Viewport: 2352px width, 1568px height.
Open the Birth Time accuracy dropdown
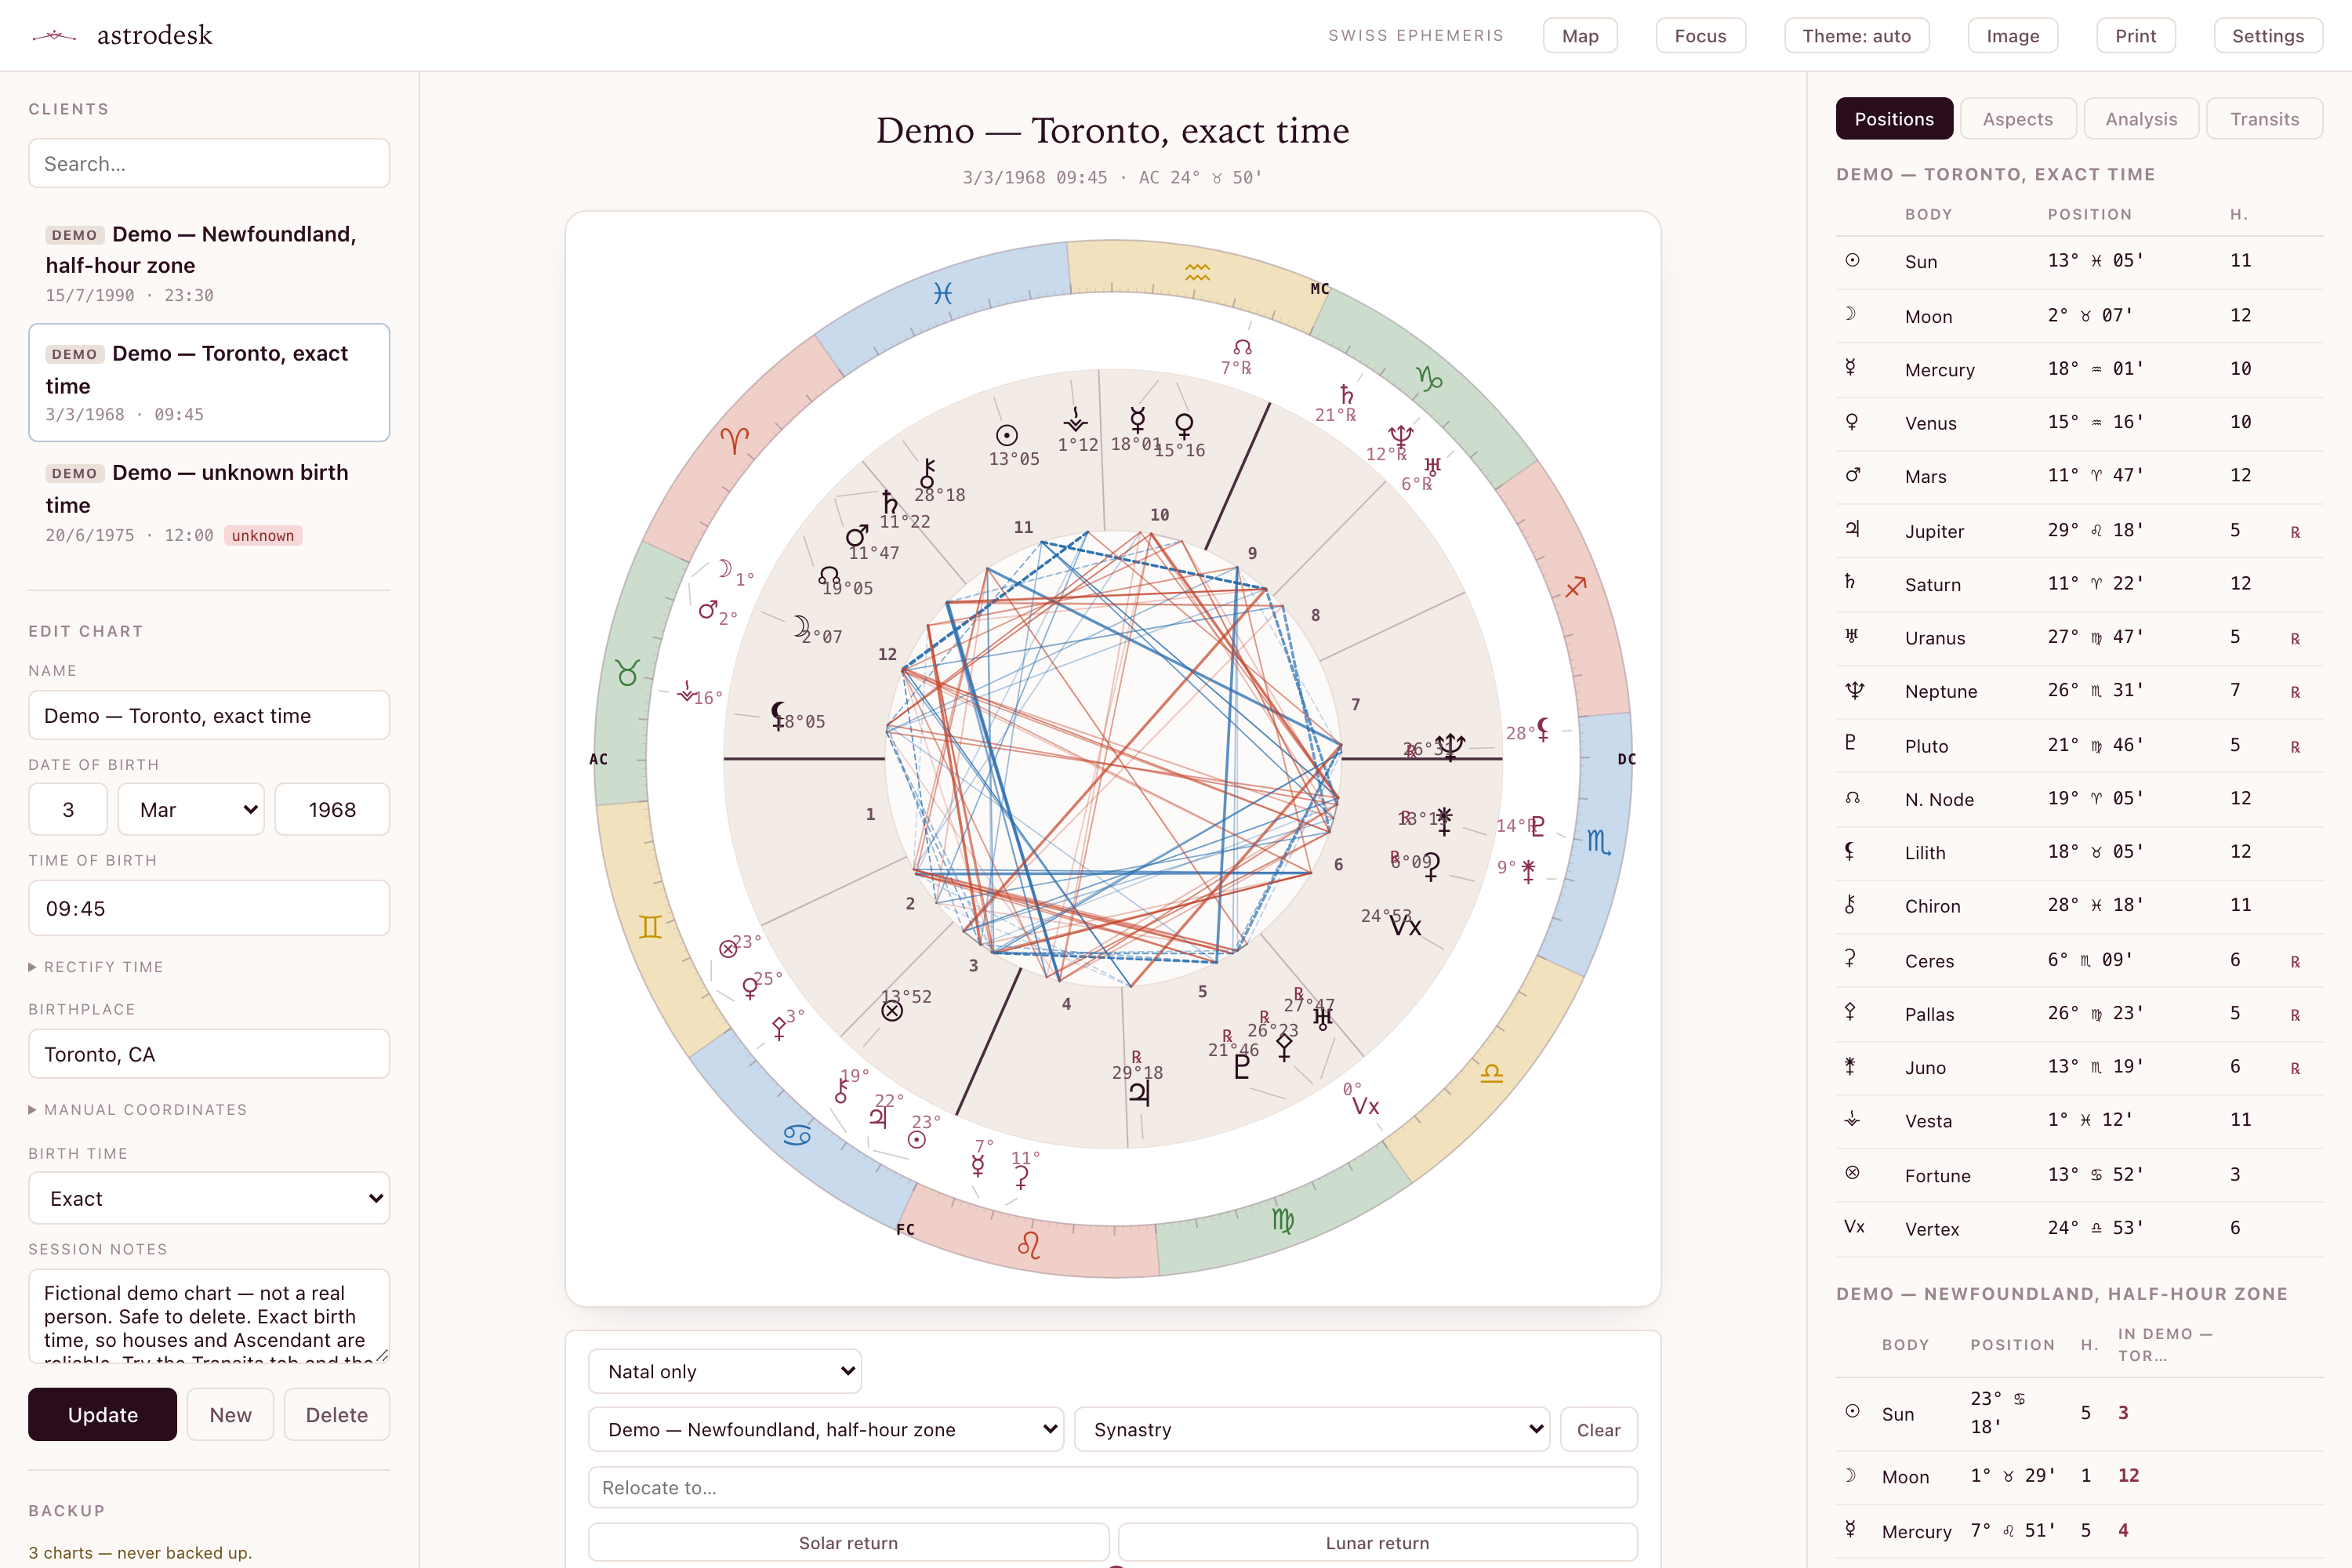tap(209, 1198)
